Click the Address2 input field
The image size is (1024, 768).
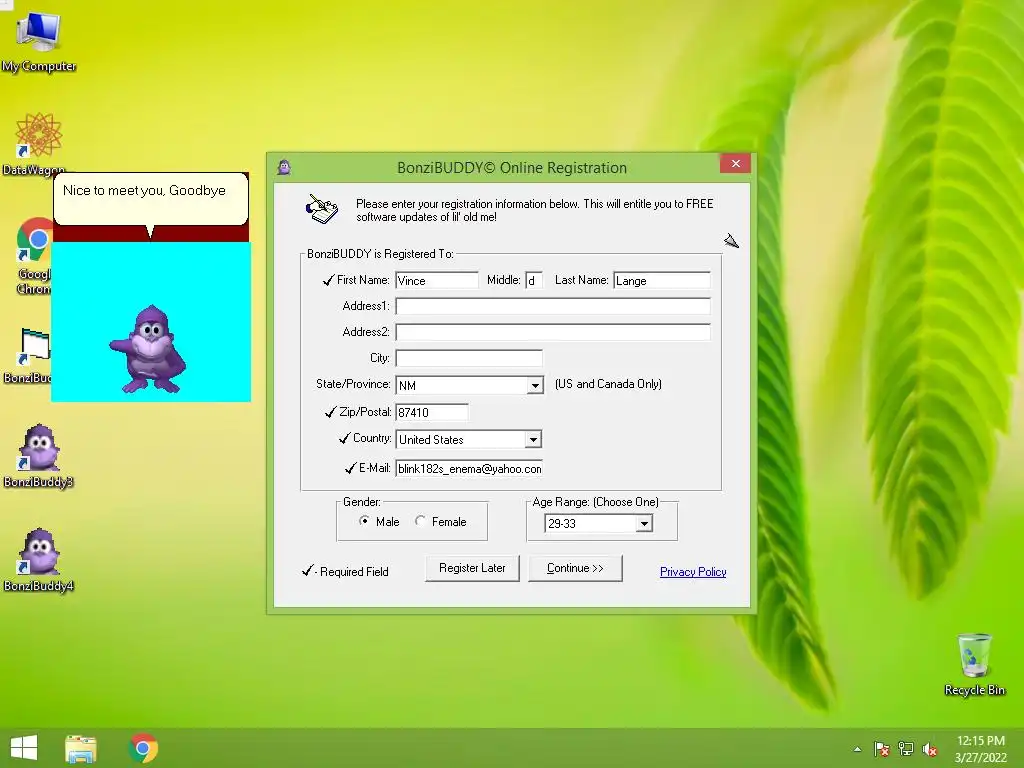tap(552, 332)
